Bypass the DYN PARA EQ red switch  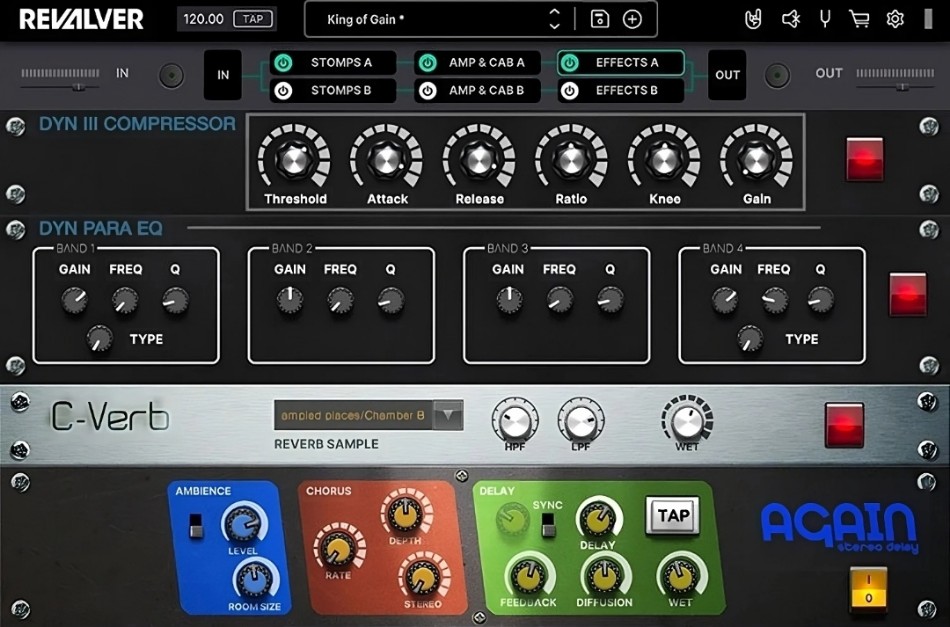(x=908, y=294)
